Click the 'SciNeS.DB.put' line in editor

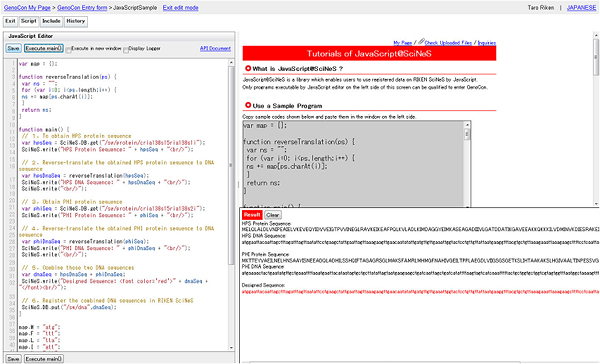69,307
